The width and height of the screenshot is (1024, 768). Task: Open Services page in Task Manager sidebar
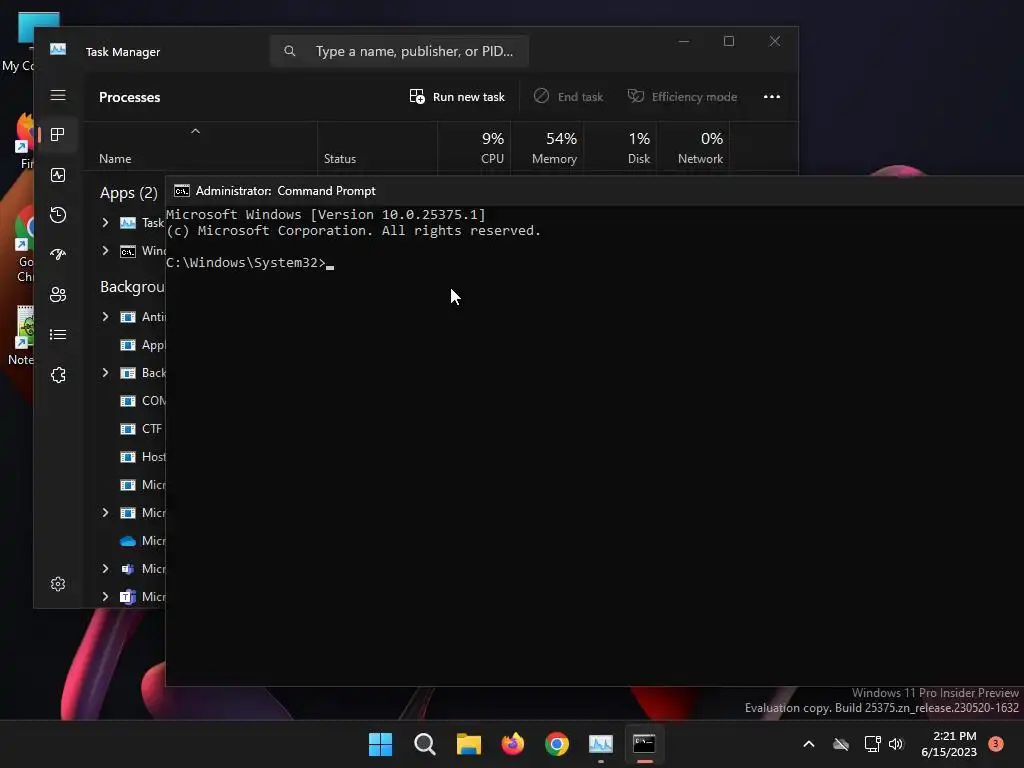(x=58, y=375)
